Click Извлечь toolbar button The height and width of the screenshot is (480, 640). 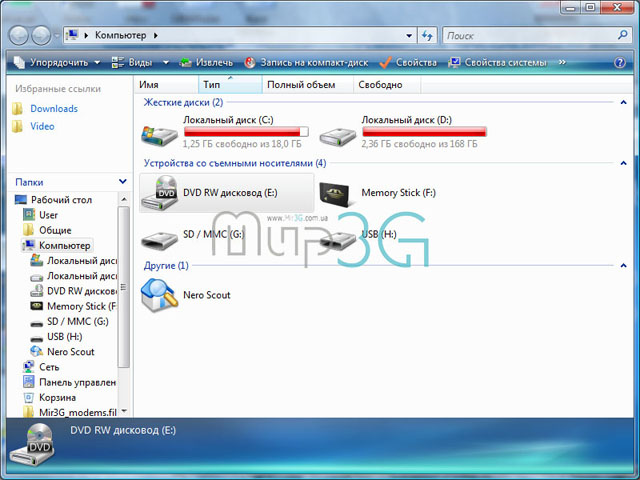click(x=207, y=62)
